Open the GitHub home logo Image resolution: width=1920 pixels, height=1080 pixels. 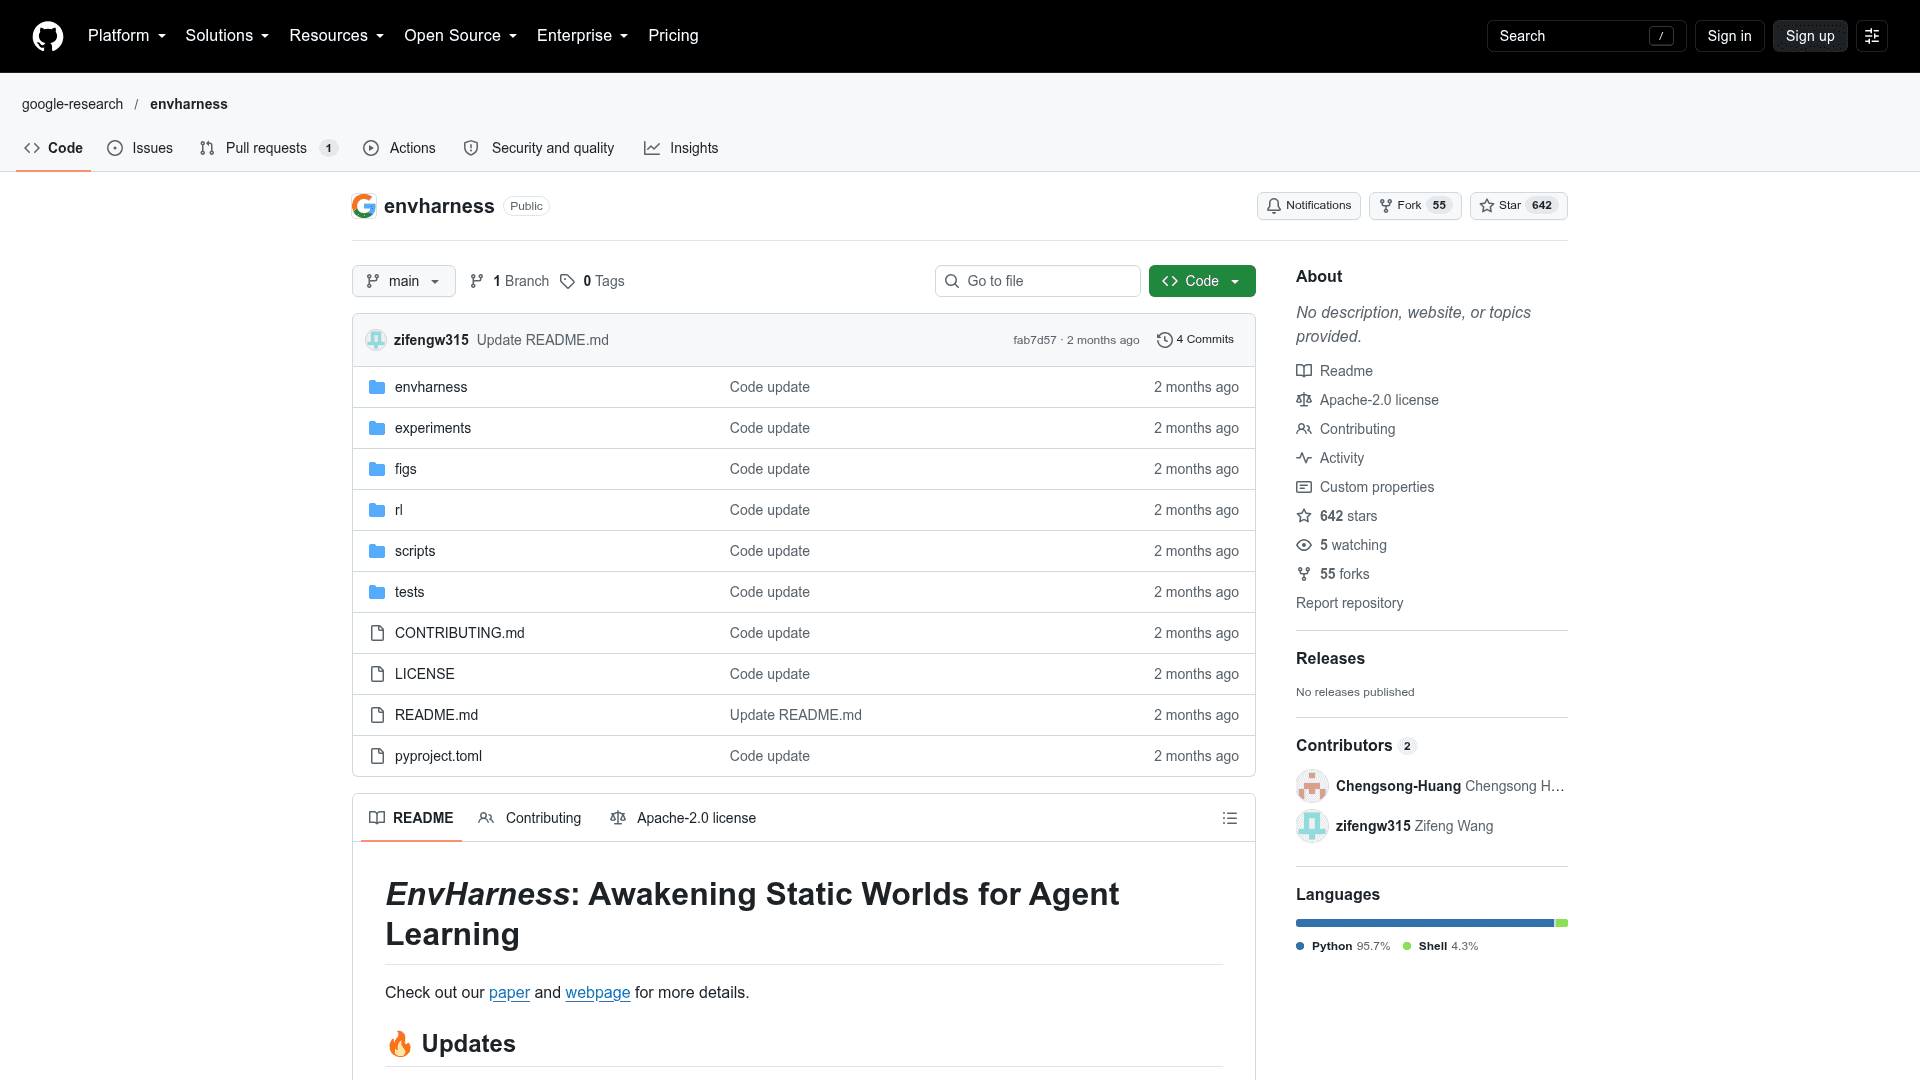pos(47,36)
